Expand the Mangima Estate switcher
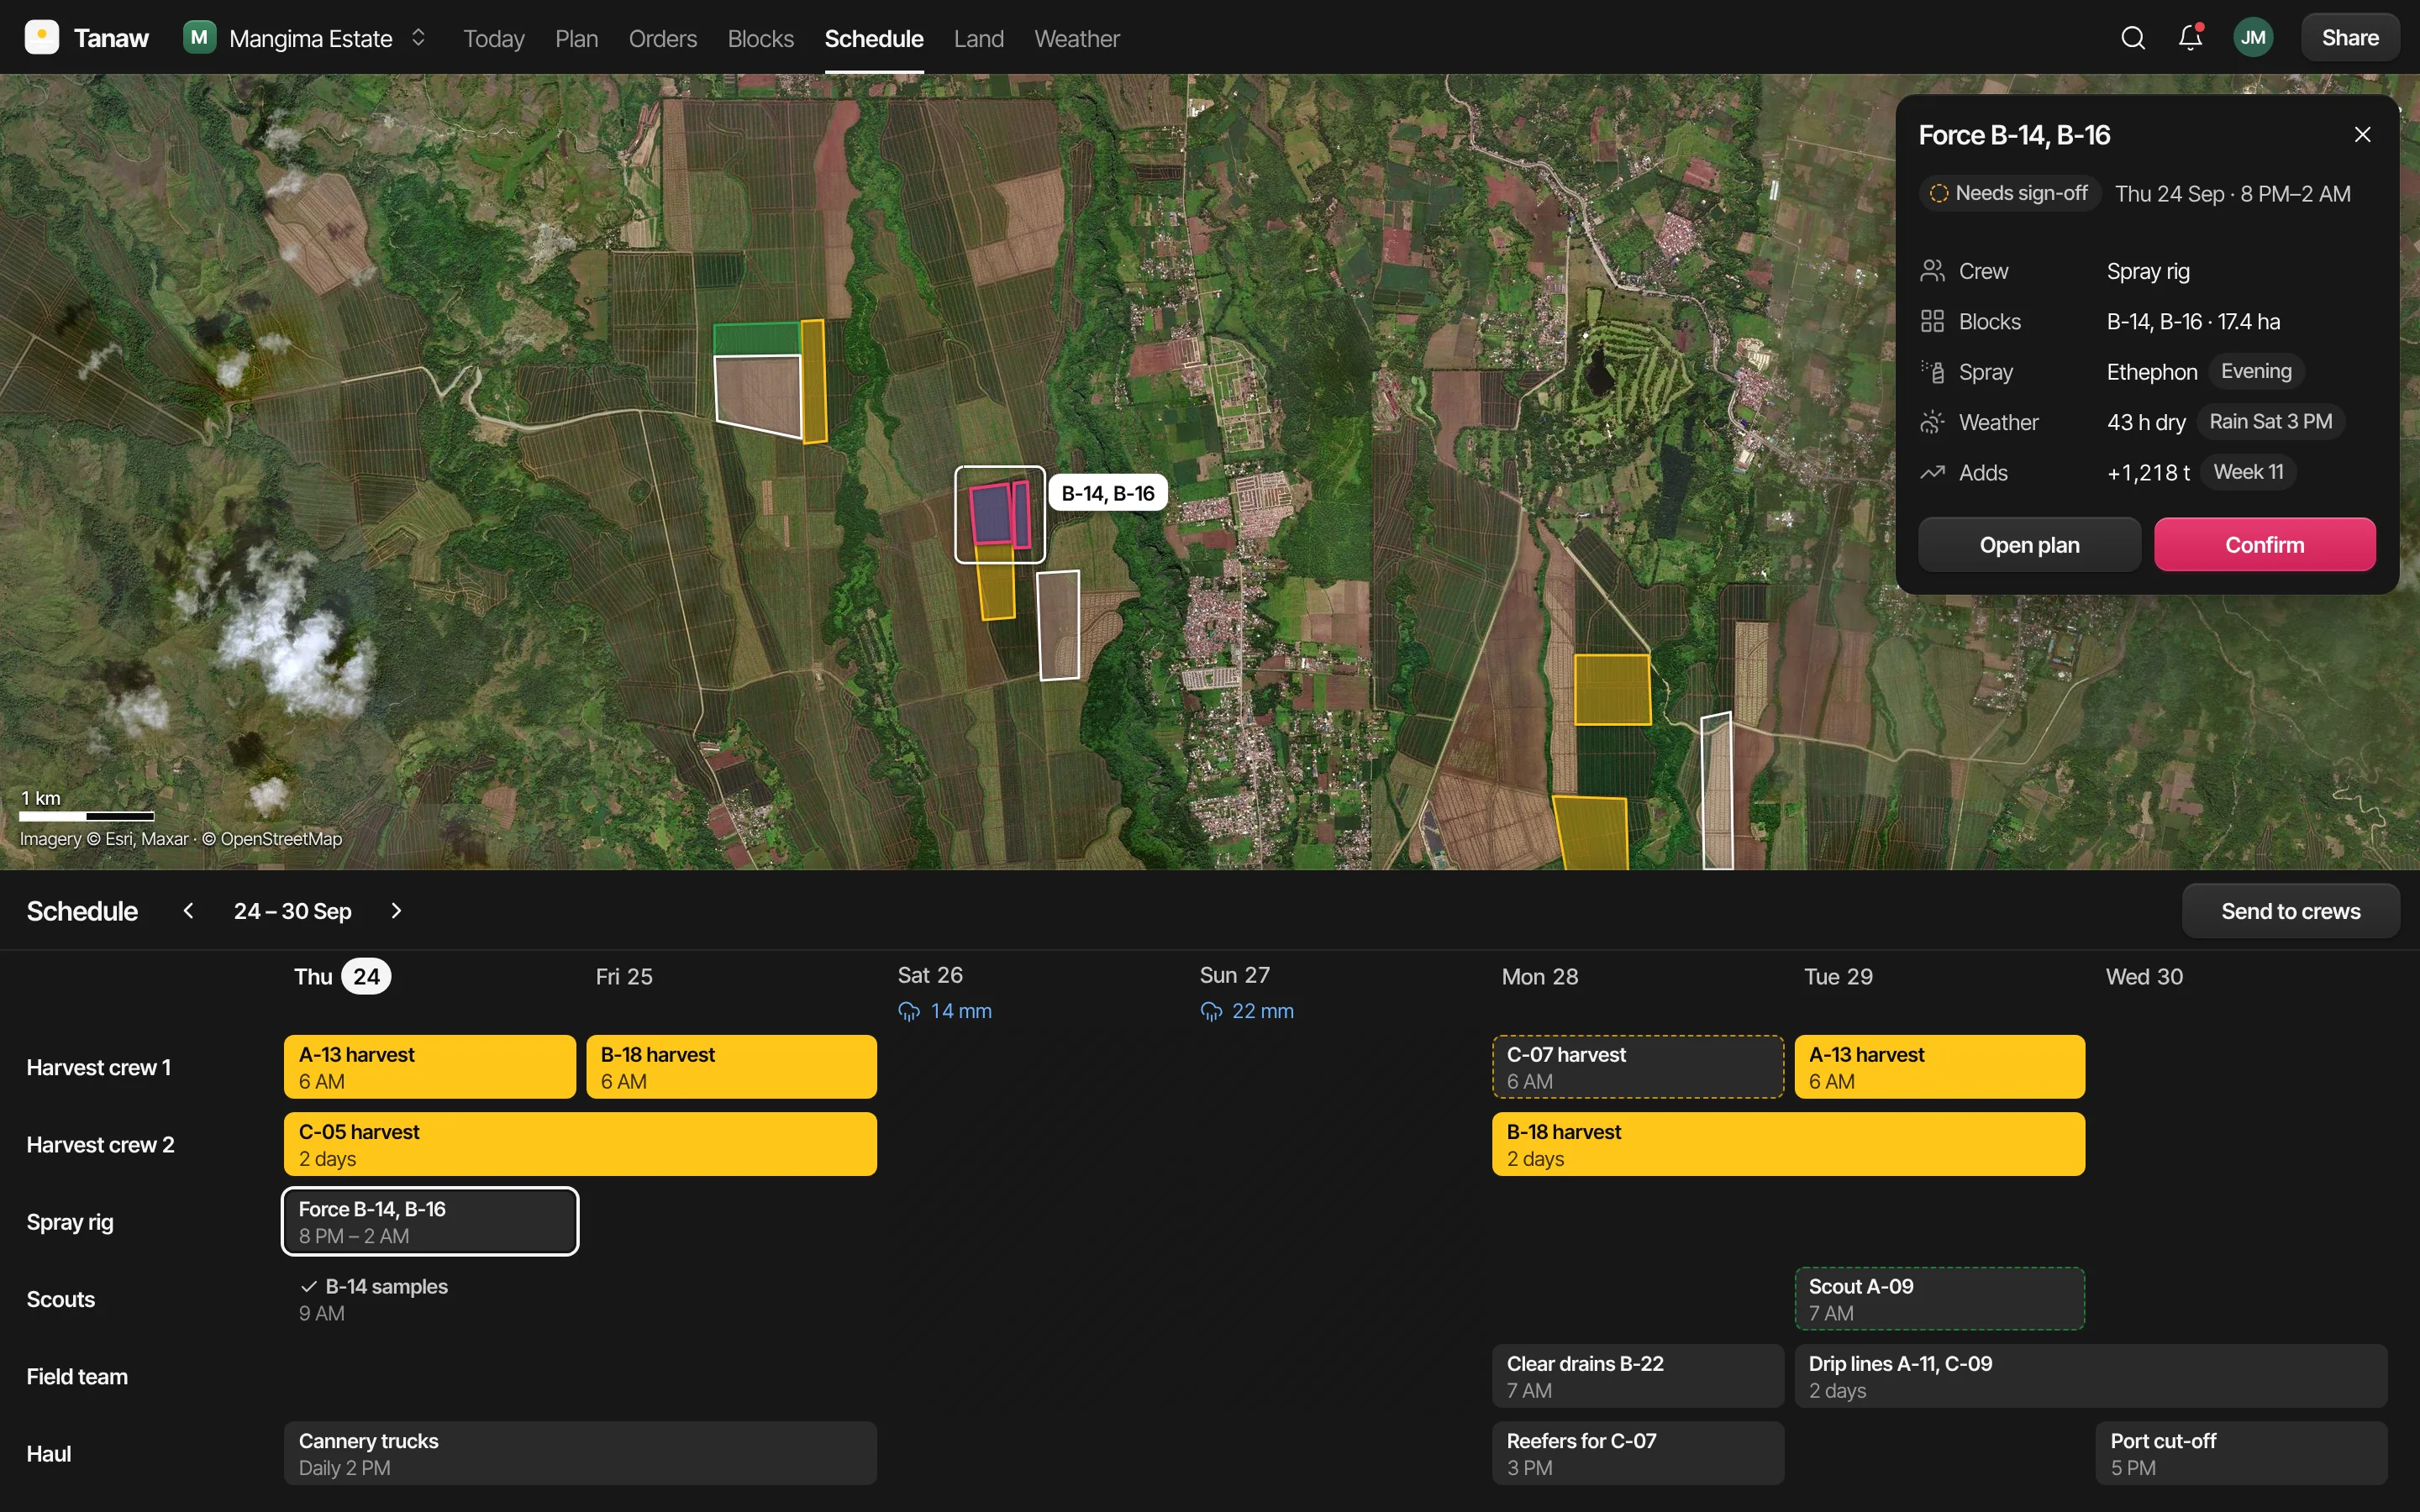The height and width of the screenshot is (1512, 2420). coord(418,38)
